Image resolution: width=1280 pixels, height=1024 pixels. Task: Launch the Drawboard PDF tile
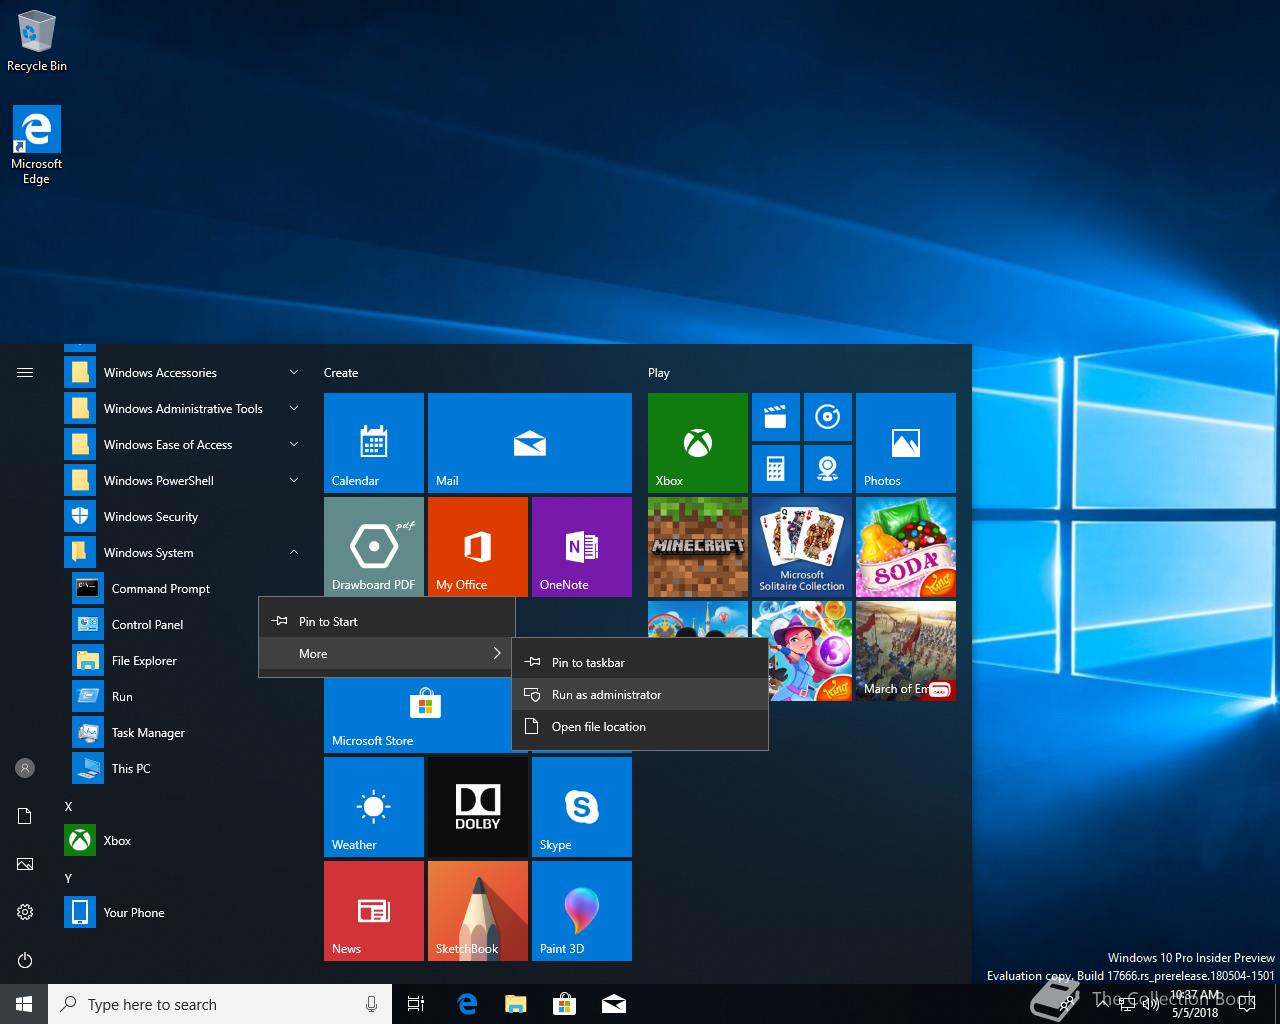[x=374, y=547]
